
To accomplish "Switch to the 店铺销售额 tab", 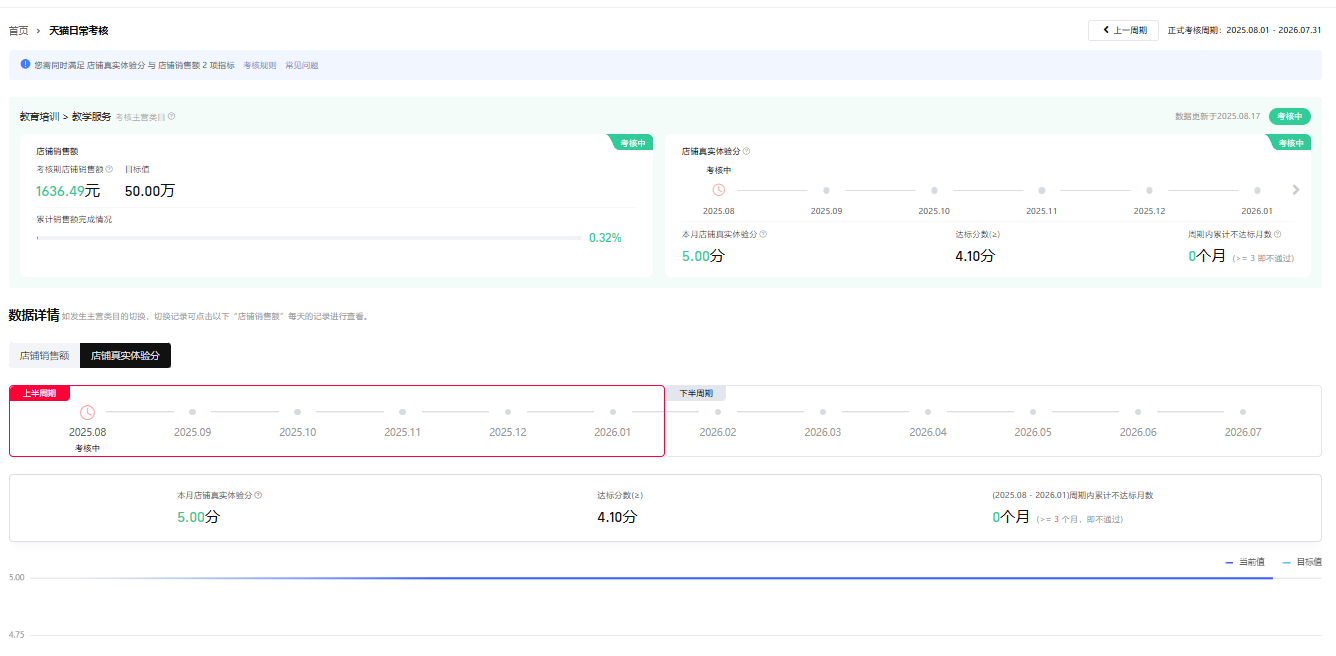I will [x=44, y=355].
